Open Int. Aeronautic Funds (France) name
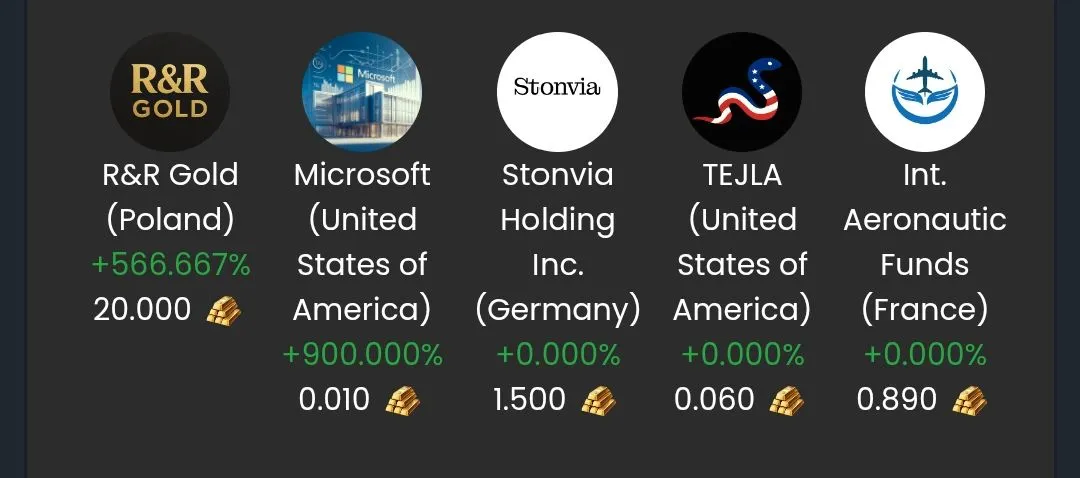The image size is (1080, 478). click(x=925, y=242)
